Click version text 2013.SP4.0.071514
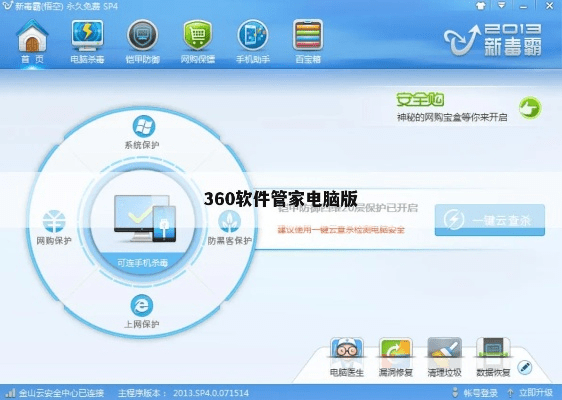562x400 pixels. (211, 393)
